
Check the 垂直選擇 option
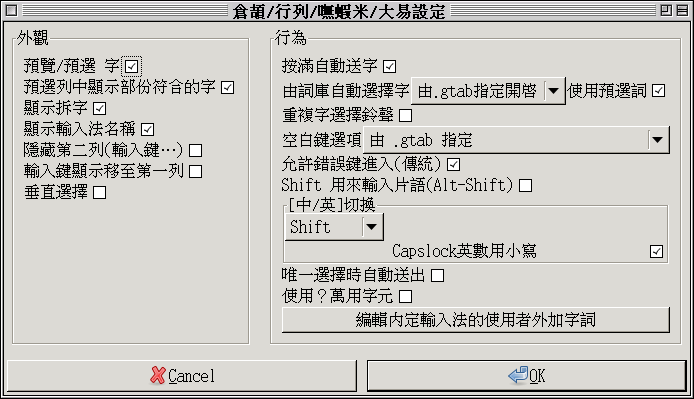tap(100, 193)
